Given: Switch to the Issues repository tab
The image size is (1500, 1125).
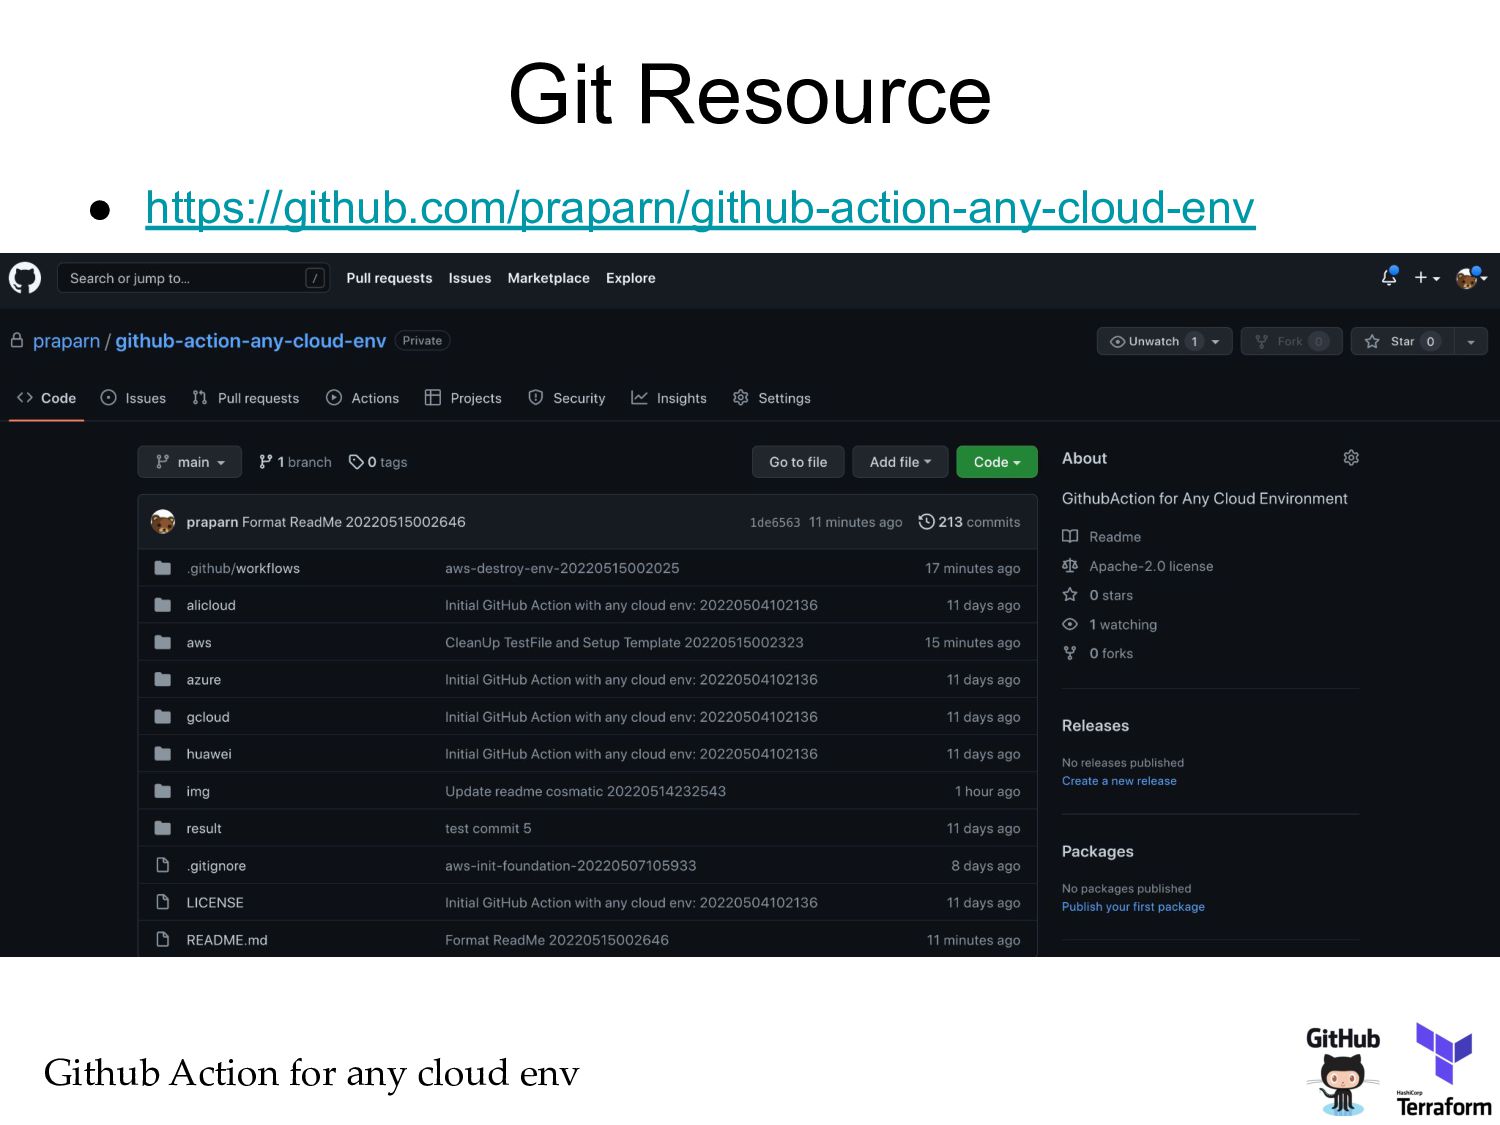Looking at the screenshot, I should coord(134,398).
